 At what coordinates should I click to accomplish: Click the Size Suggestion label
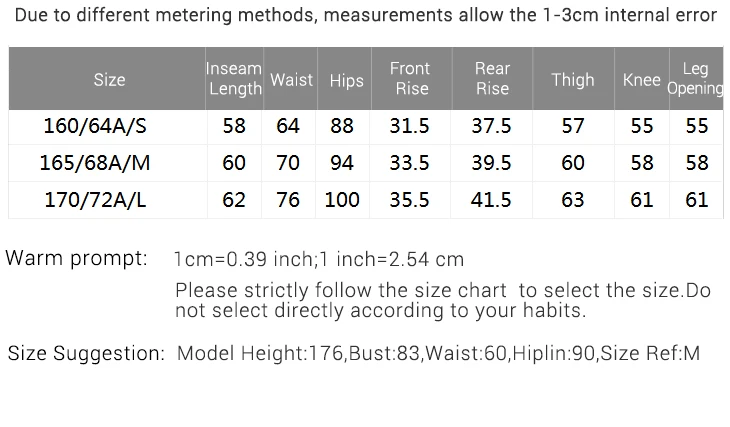pos(87,353)
